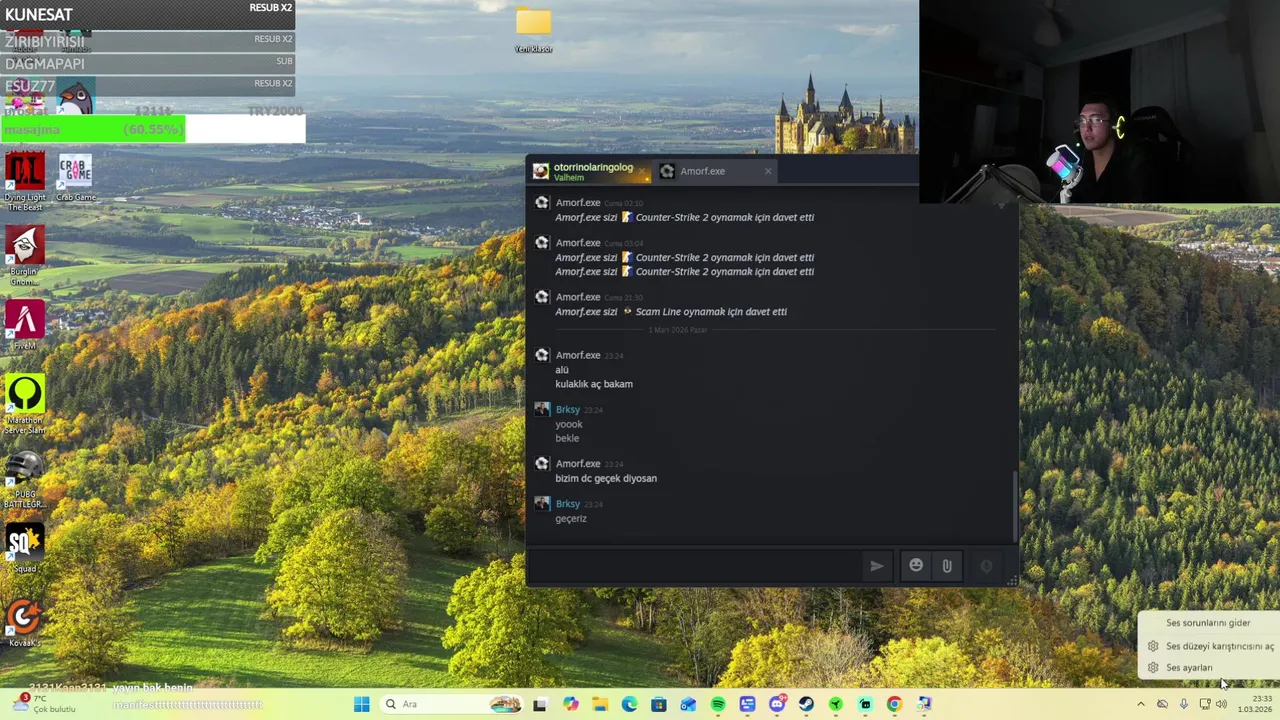This screenshot has height=720, width=1280.
Task: Open the Crab Game desktop shortcut
Action: [x=75, y=178]
